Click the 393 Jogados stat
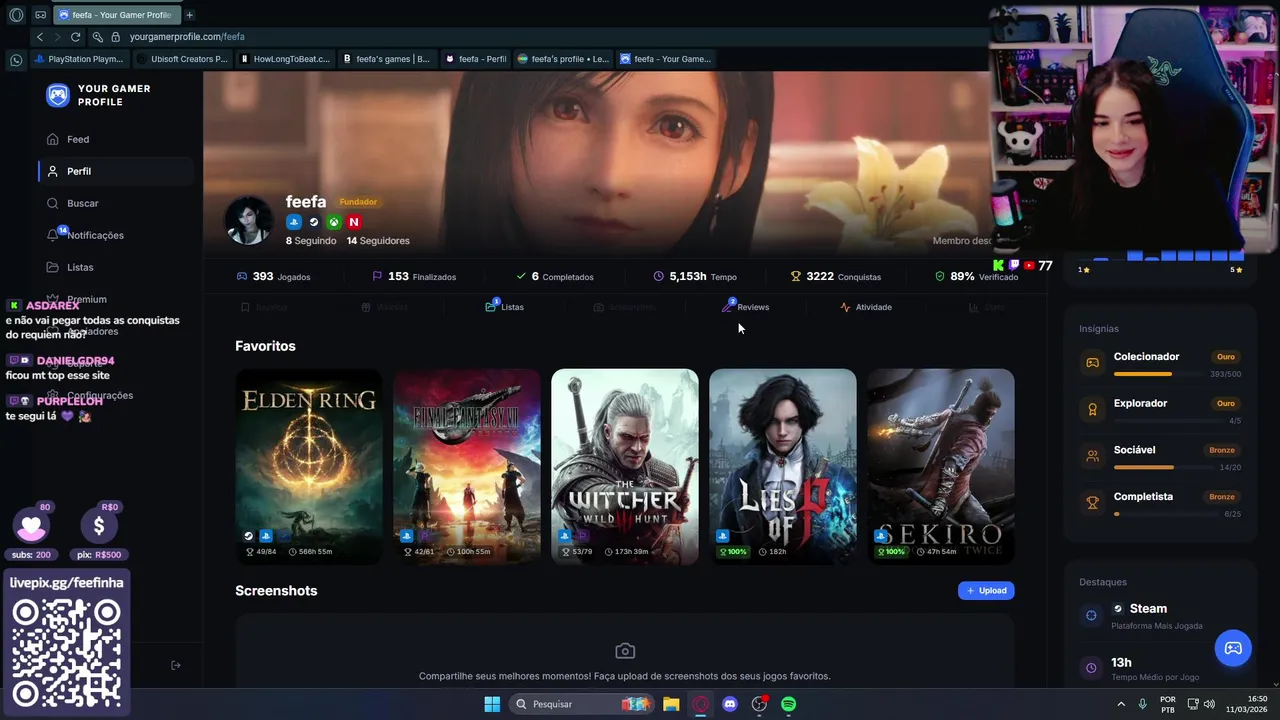 click(273, 276)
